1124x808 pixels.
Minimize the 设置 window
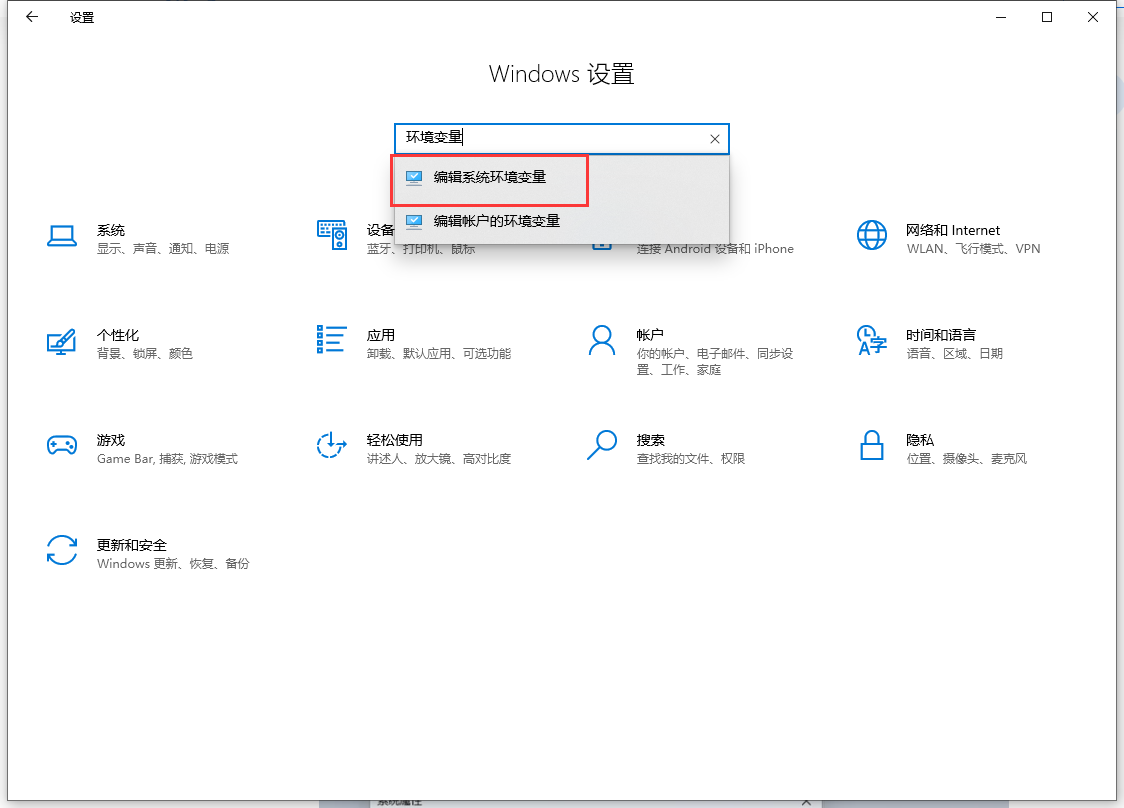pos(1001,17)
